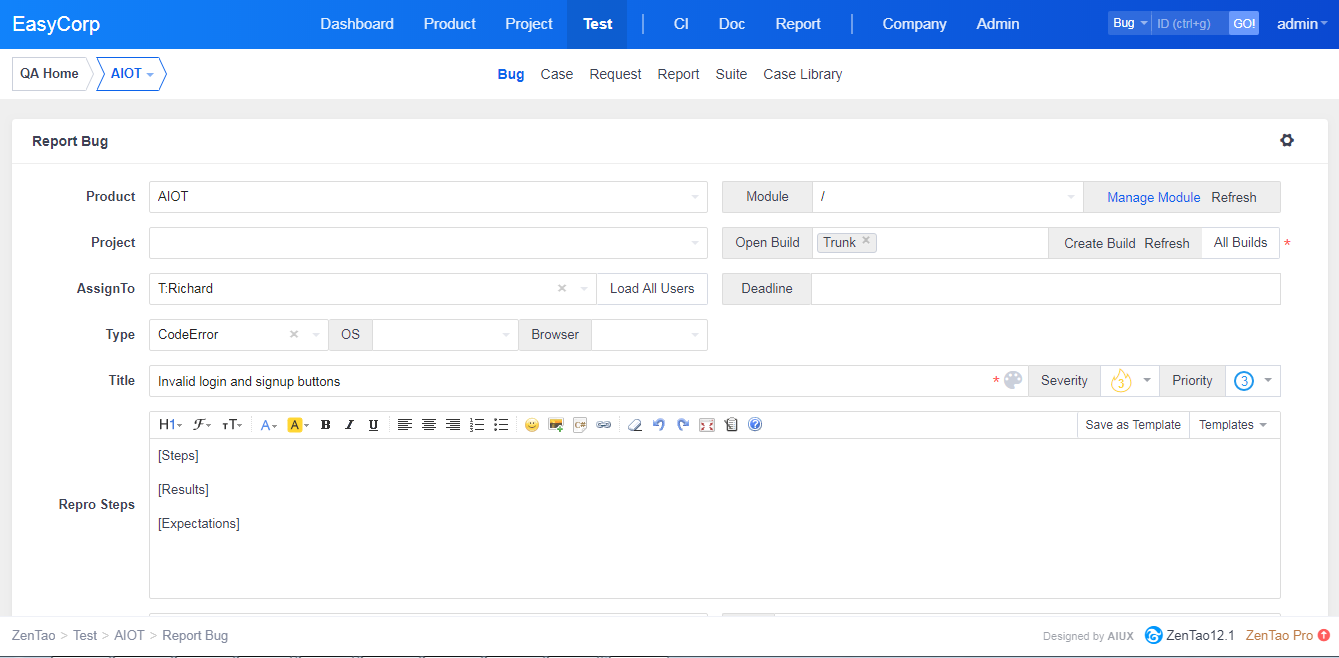Open form settings gear icon
The width and height of the screenshot is (1339, 658).
[1287, 141]
